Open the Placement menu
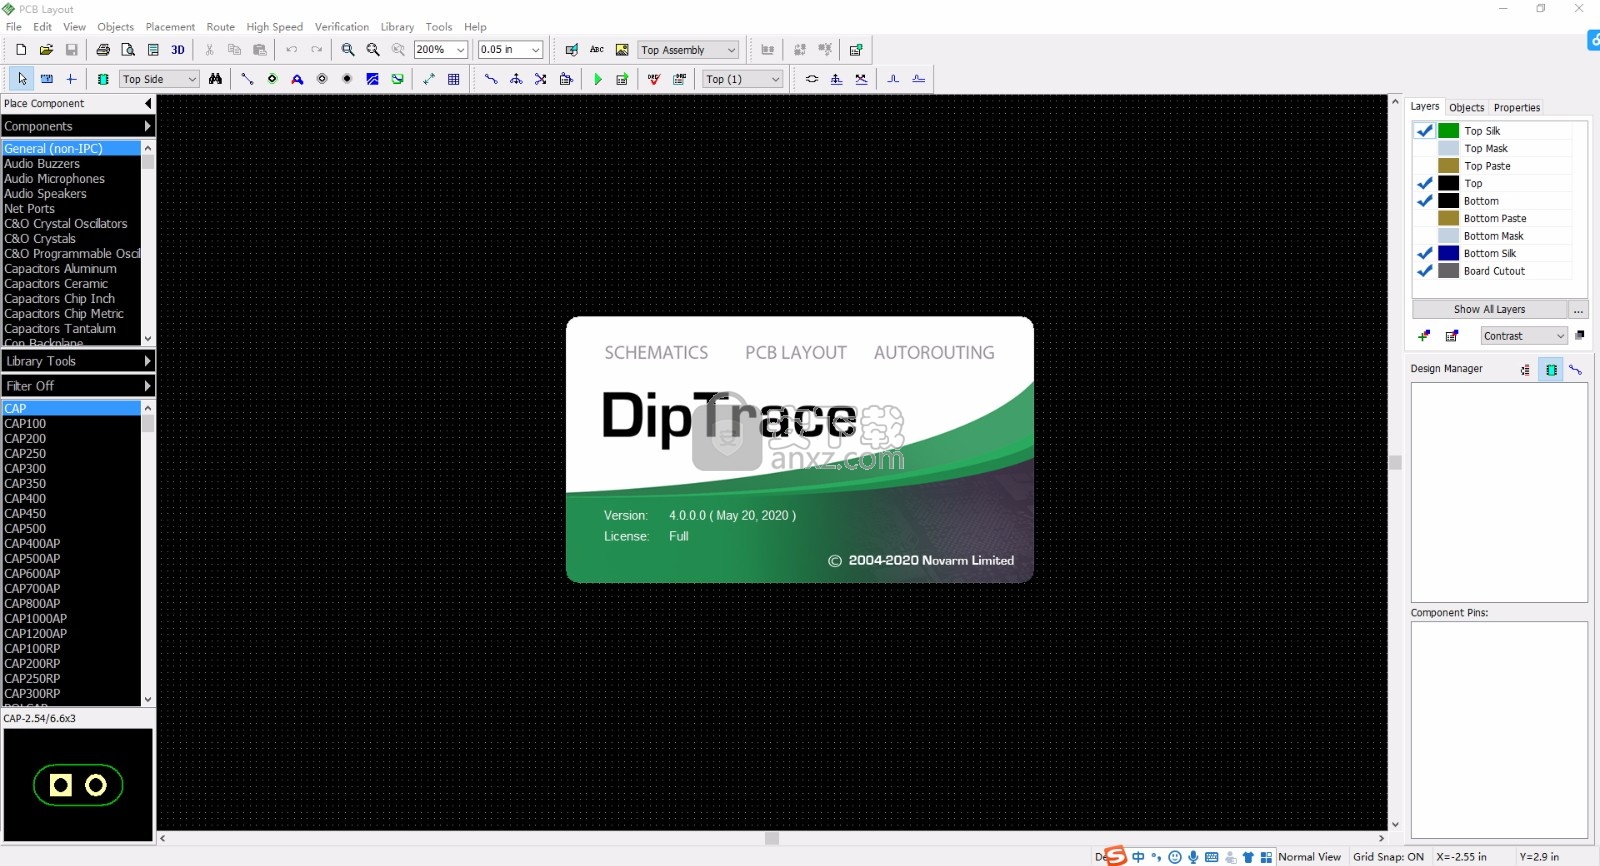Viewport: 1600px width, 866px height. point(170,27)
